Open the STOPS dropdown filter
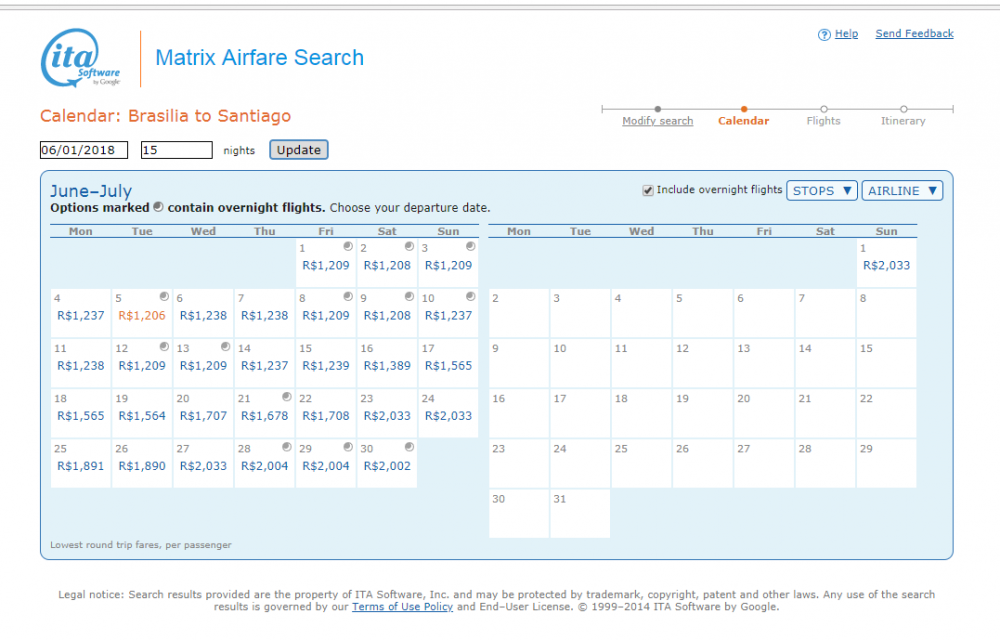The width and height of the screenshot is (1000, 640). pyautogui.click(x=822, y=190)
